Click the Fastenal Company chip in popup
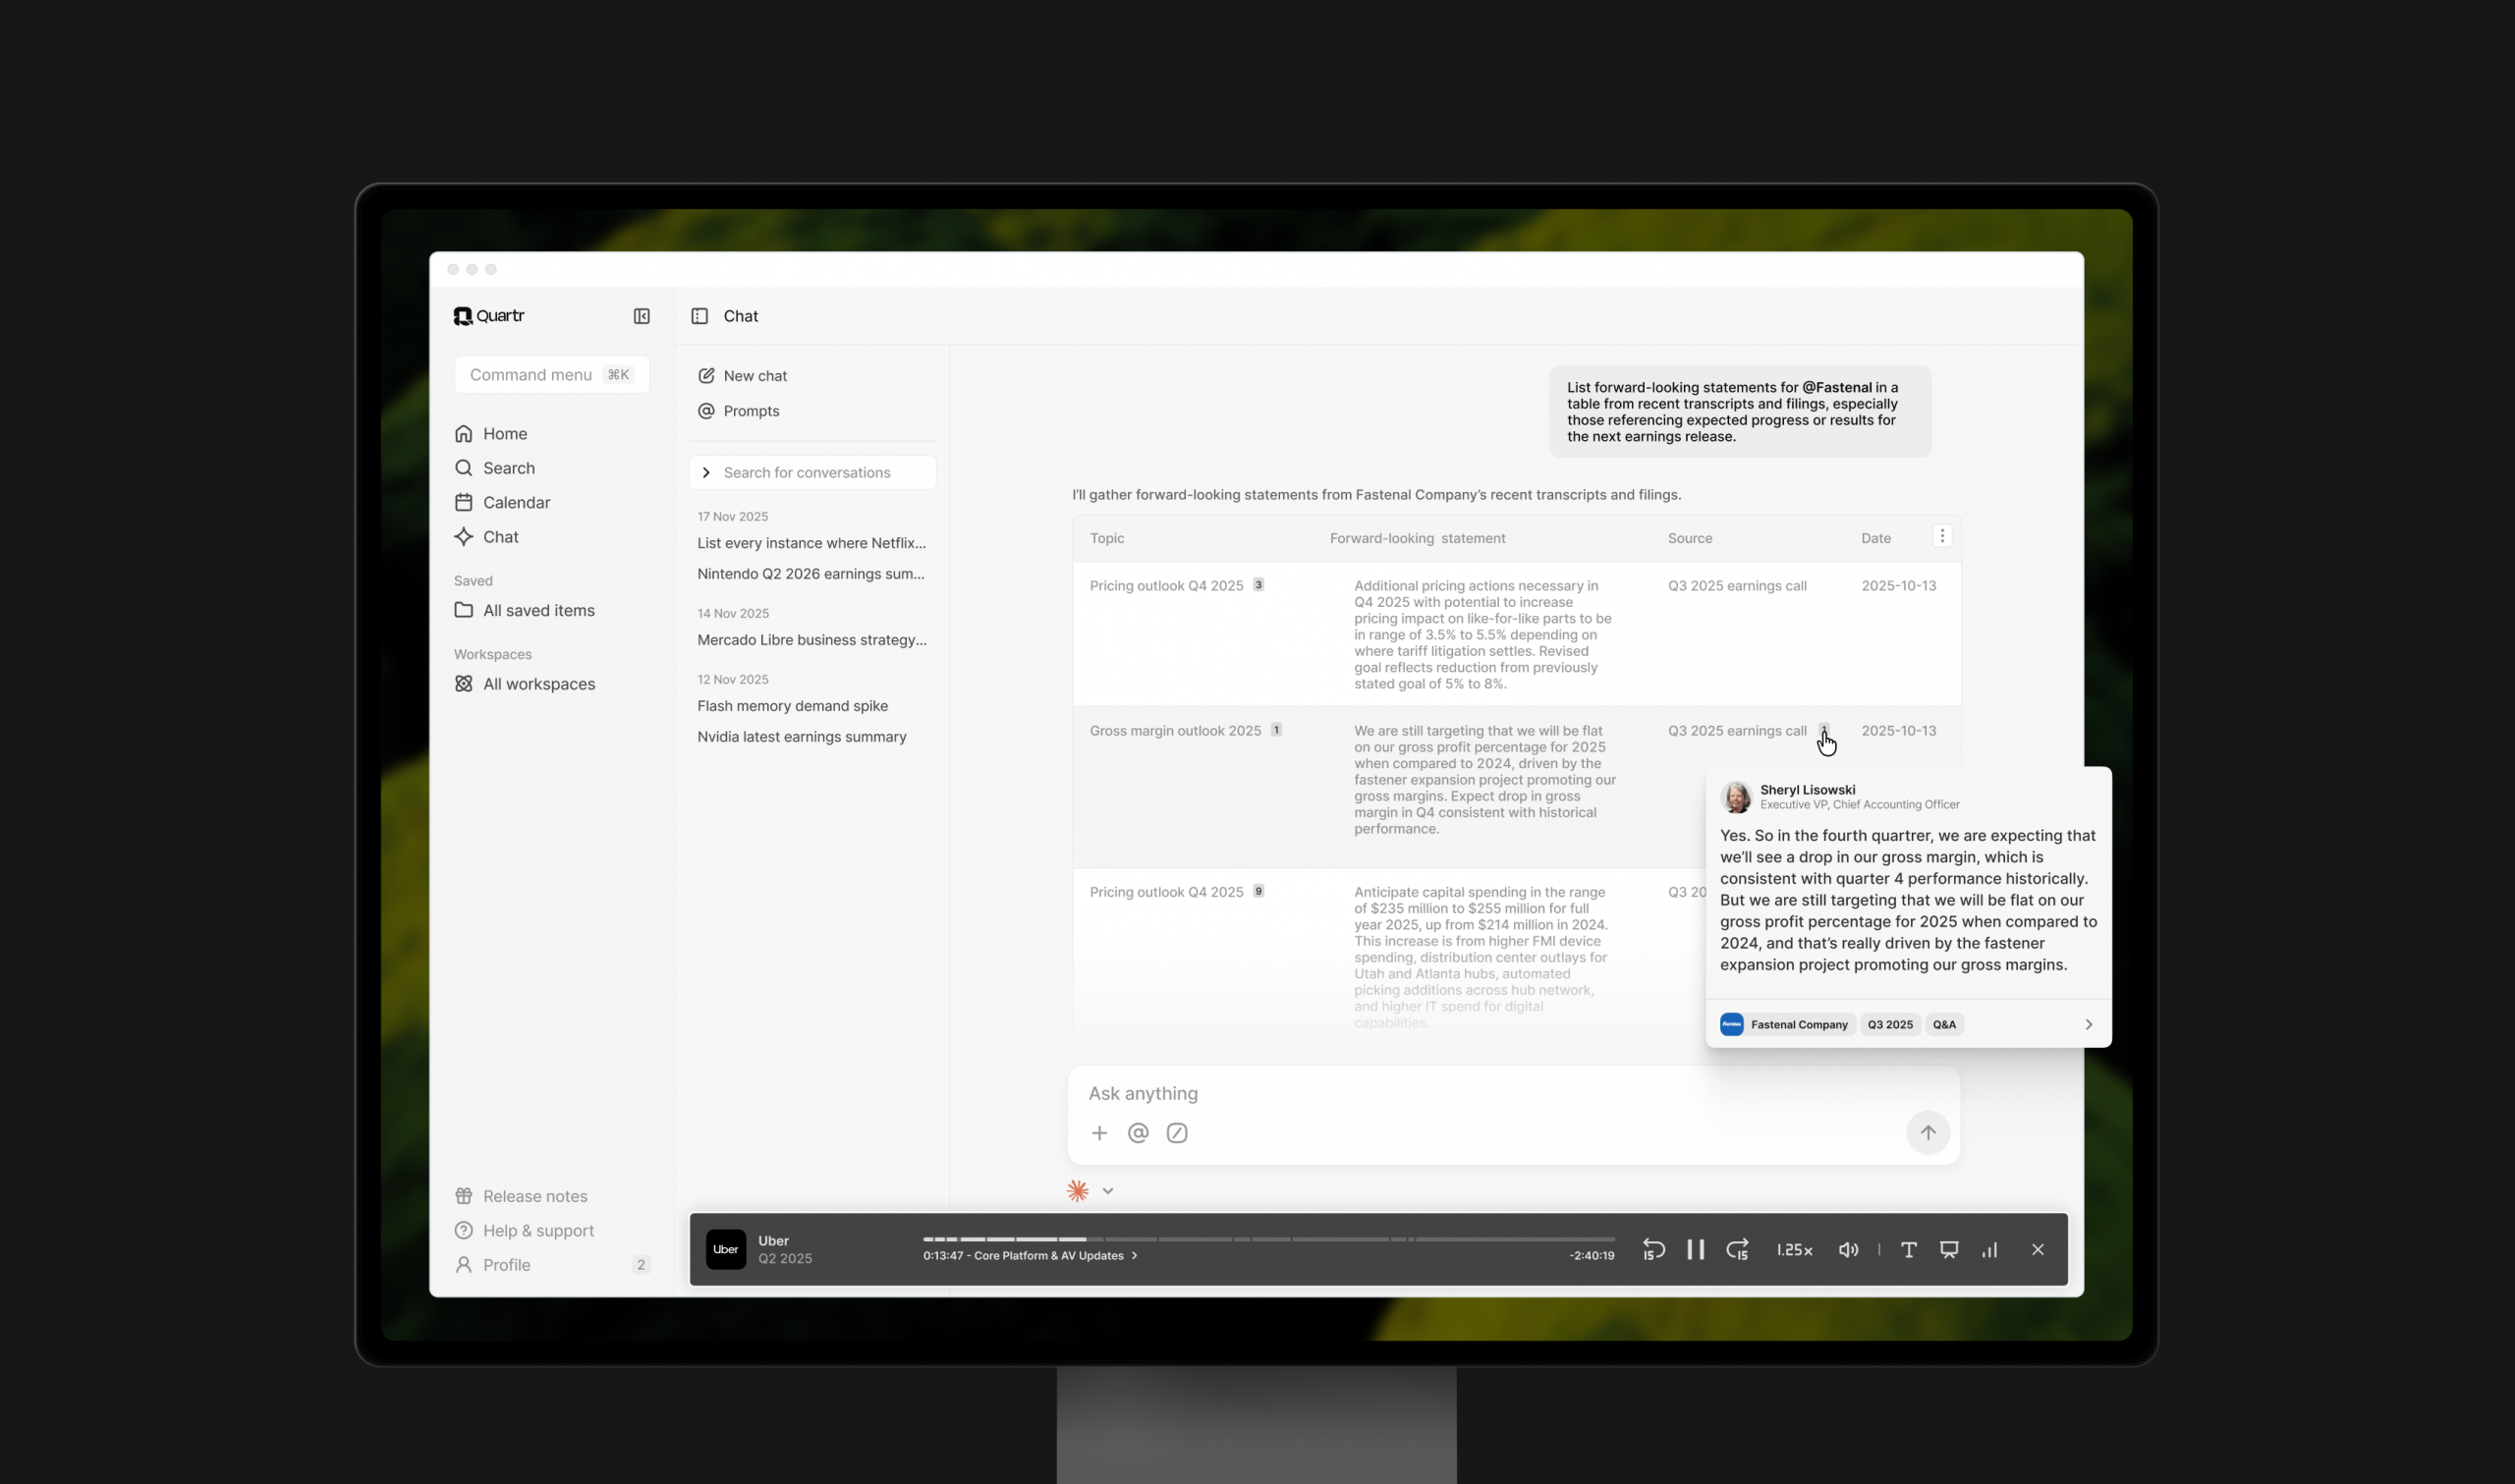The image size is (2515, 1484). (x=1787, y=1025)
